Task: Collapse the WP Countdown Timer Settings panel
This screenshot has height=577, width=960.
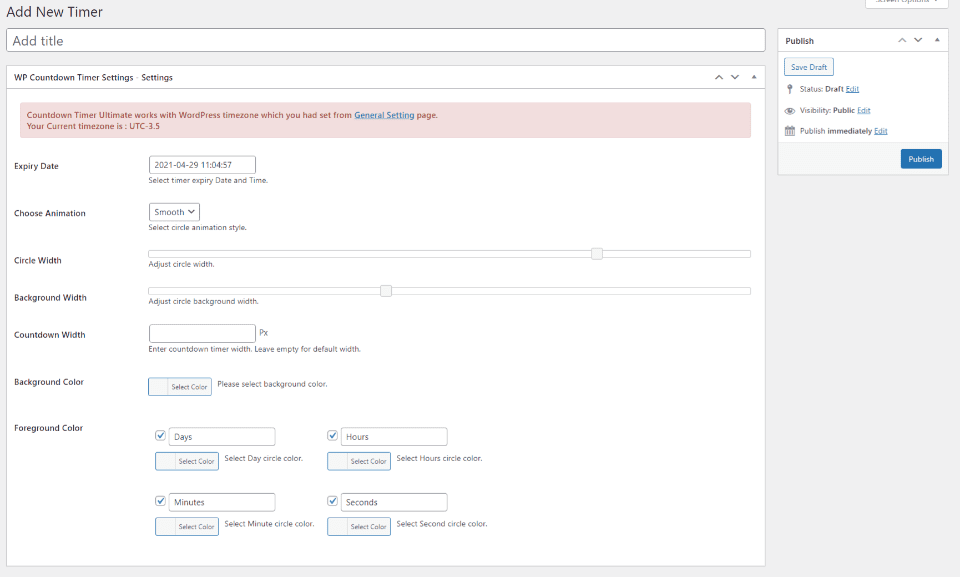Action: [x=754, y=77]
